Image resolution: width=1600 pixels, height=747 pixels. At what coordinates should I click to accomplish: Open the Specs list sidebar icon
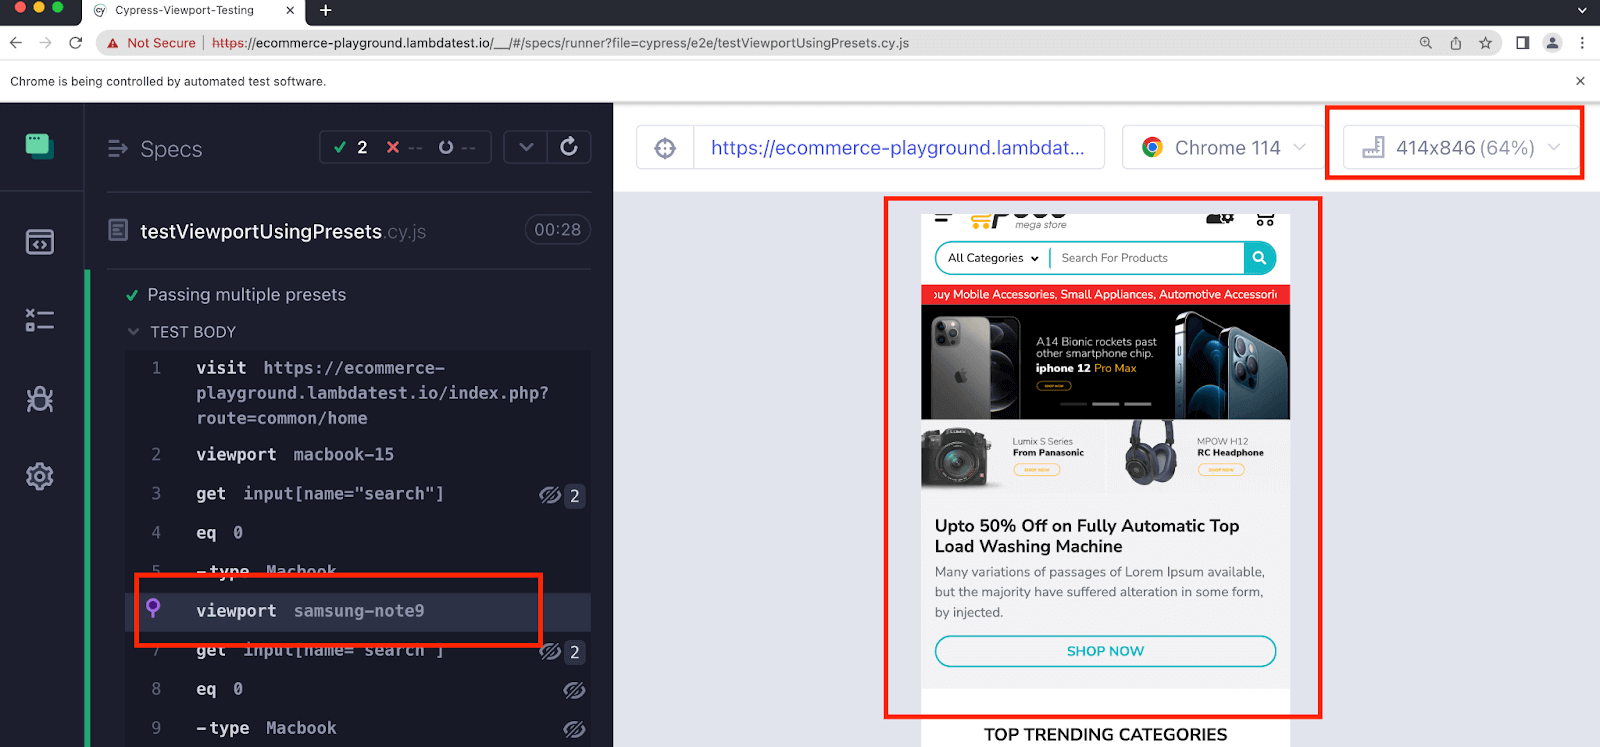(40, 242)
